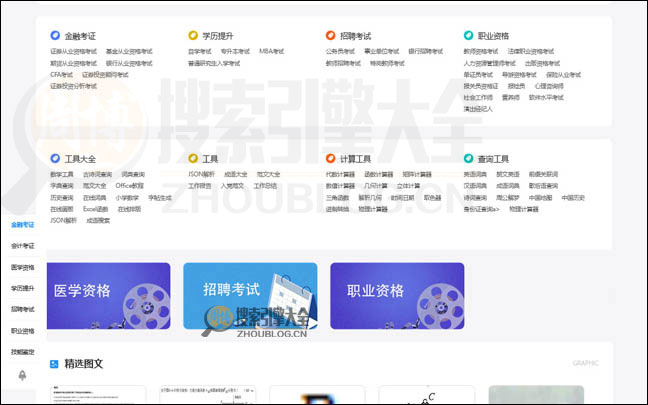Open the 三角函数 link
Viewport: 648px width, 405px height.
[337, 198]
